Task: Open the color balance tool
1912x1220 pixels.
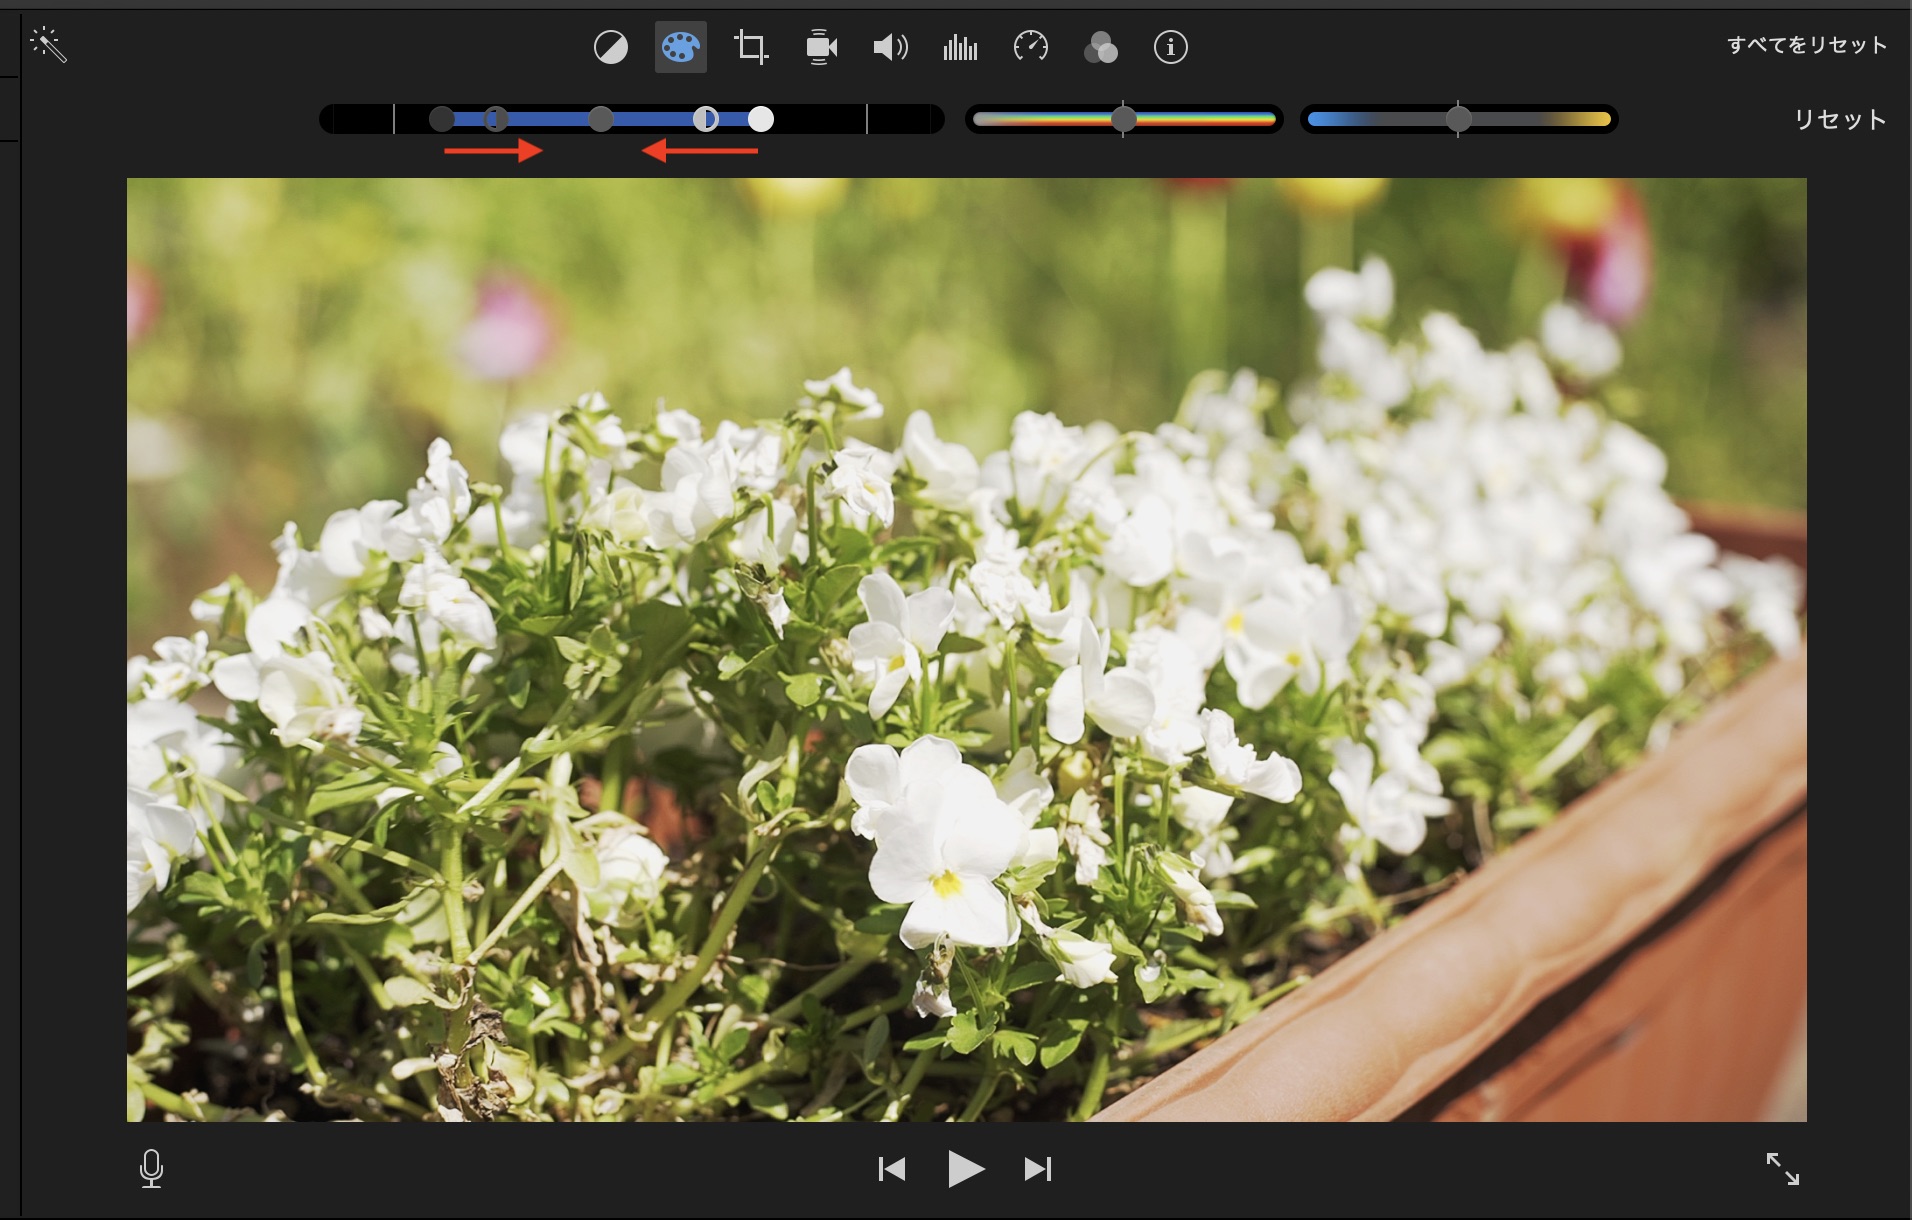Action: click(610, 47)
